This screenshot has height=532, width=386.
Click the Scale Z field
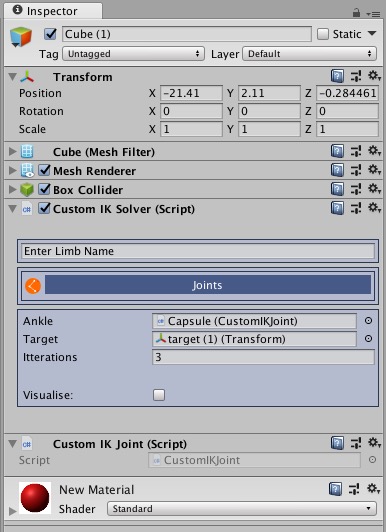click(x=347, y=129)
